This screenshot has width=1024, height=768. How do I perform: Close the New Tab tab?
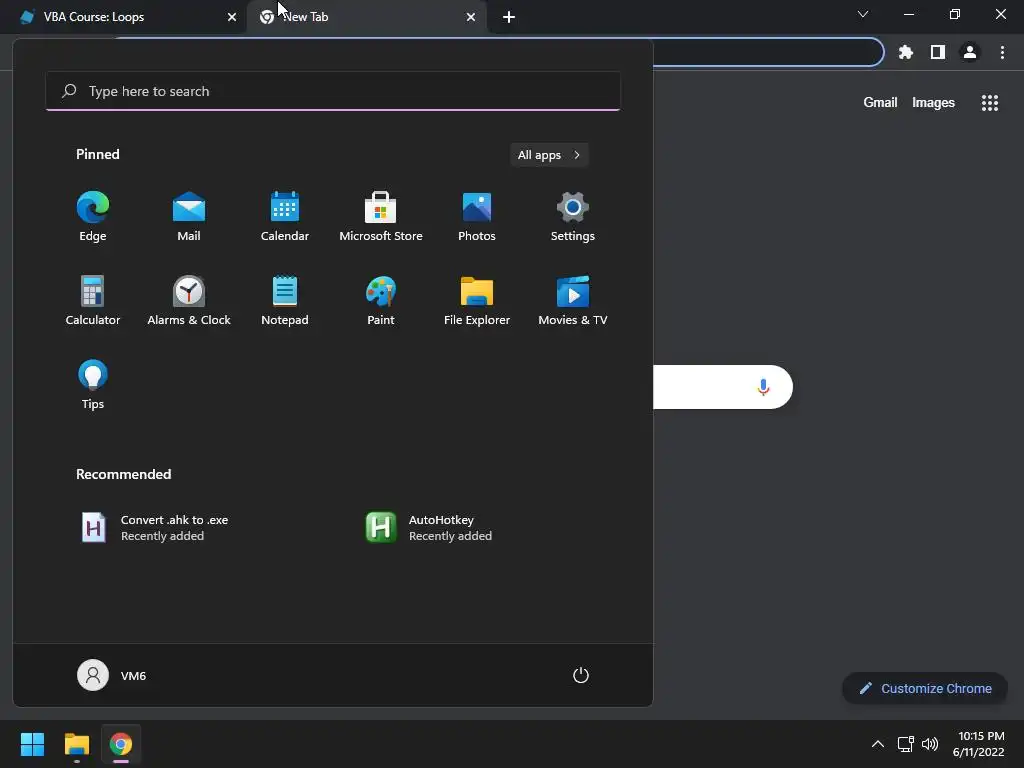click(x=471, y=17)
